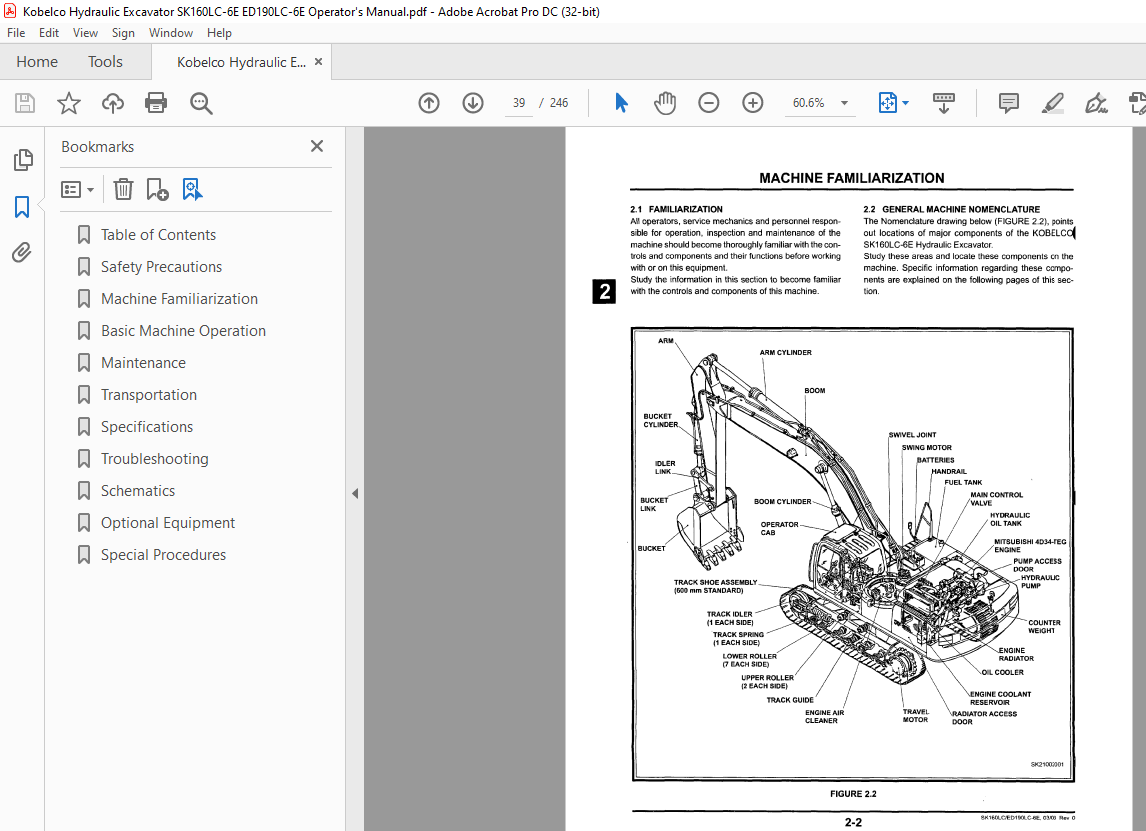Open the Sign menu

point(124,33)
